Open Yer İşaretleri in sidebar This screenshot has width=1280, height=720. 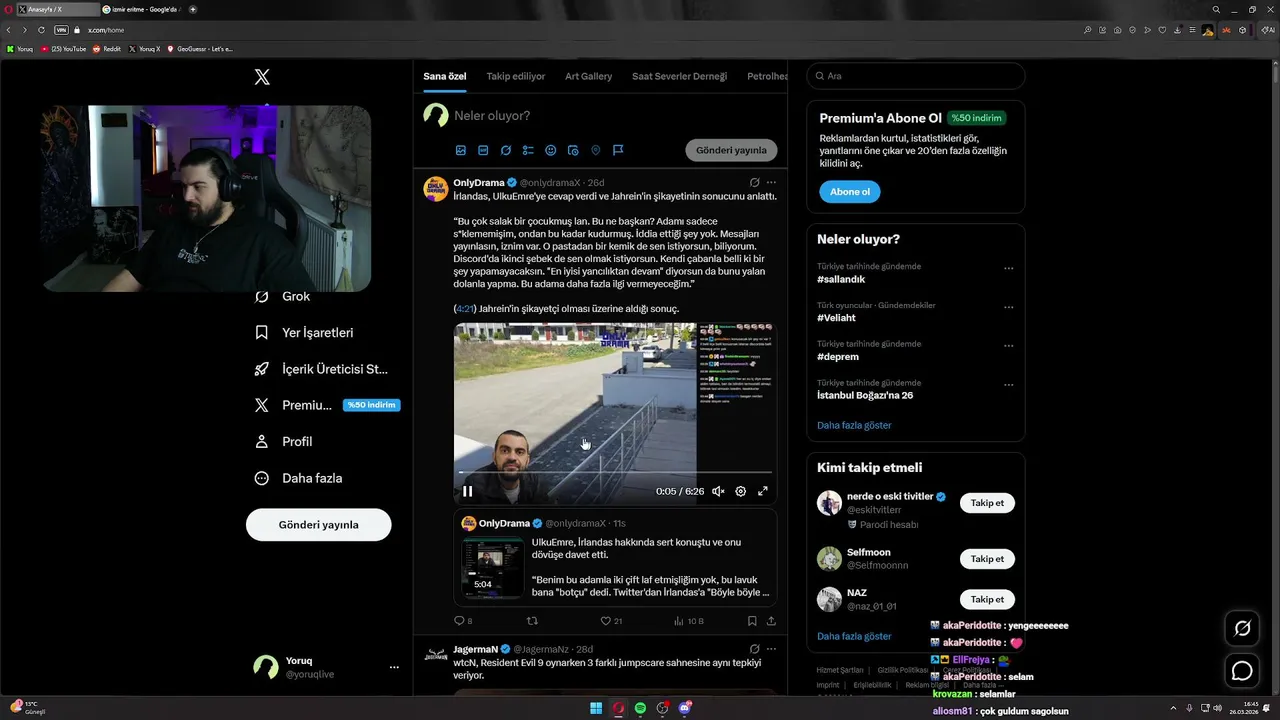pyautogui.click(x=304, y=332)
